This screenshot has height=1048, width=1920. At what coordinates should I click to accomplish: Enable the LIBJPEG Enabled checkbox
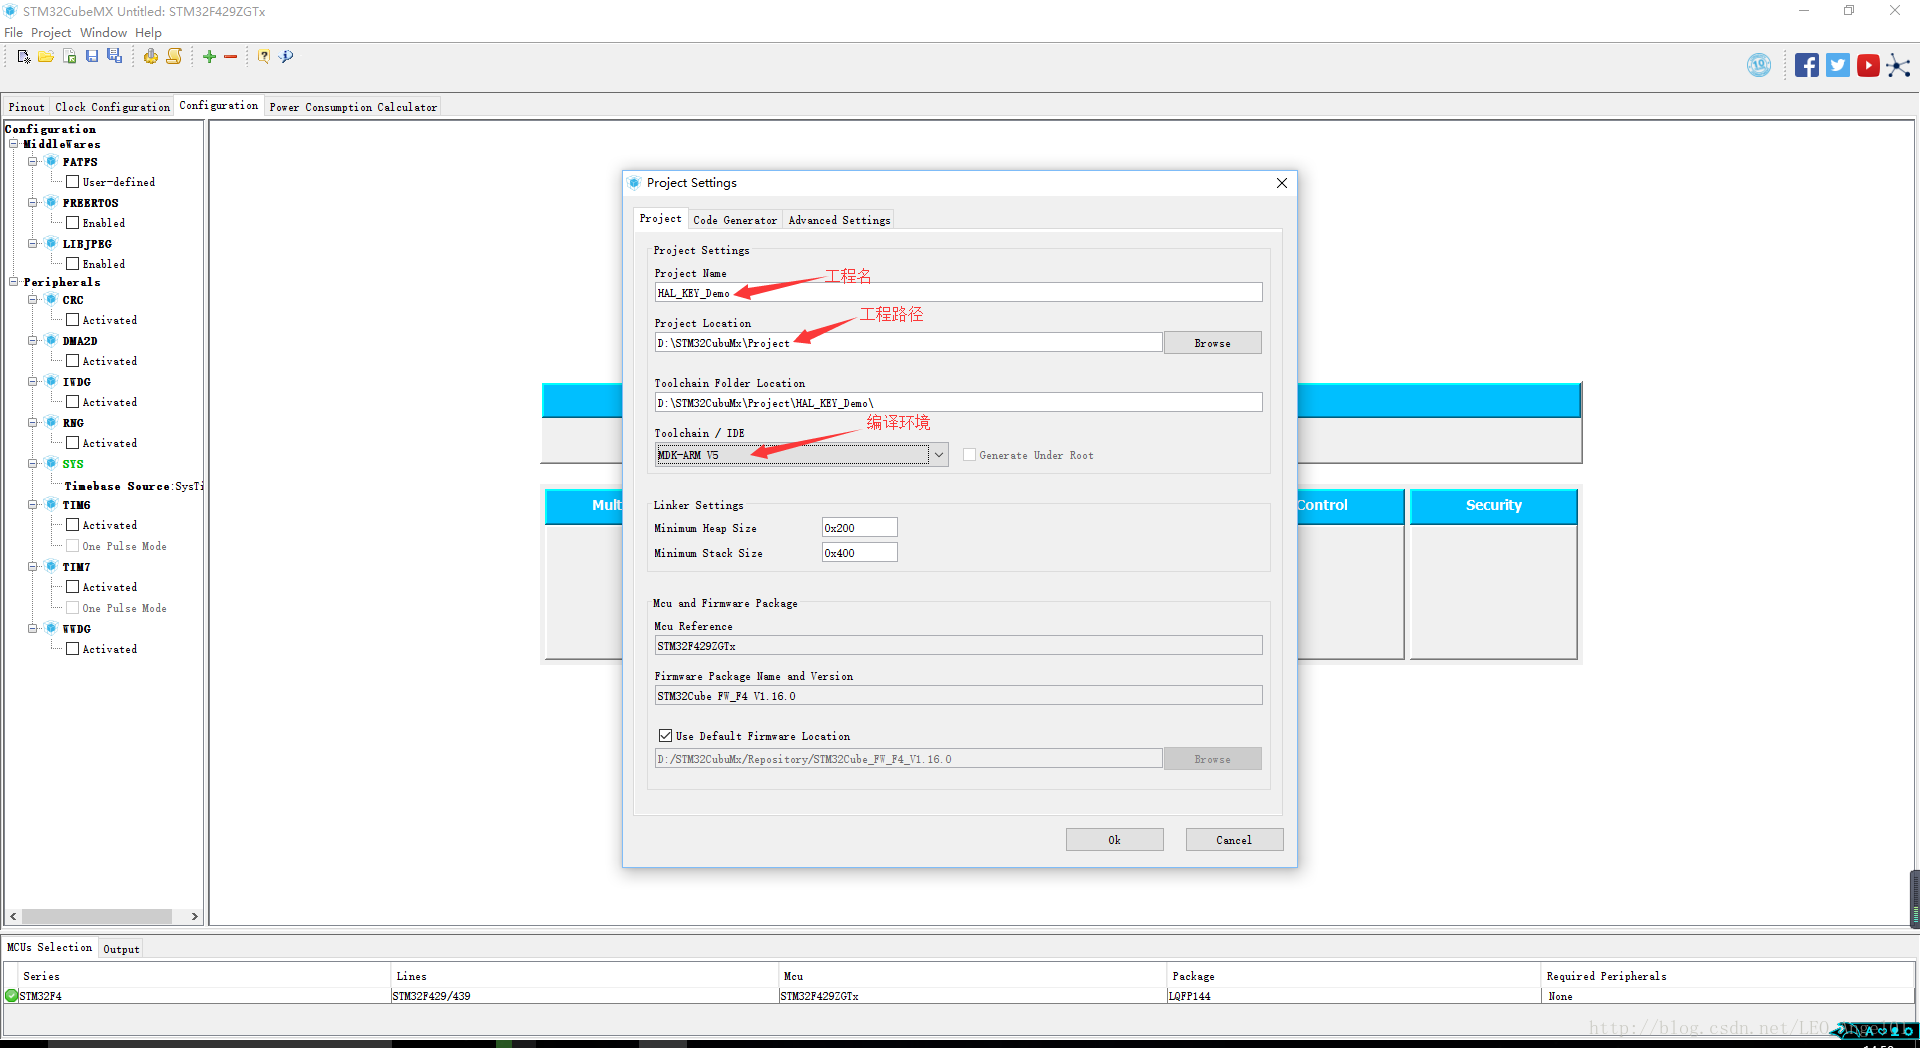point(72,264)
